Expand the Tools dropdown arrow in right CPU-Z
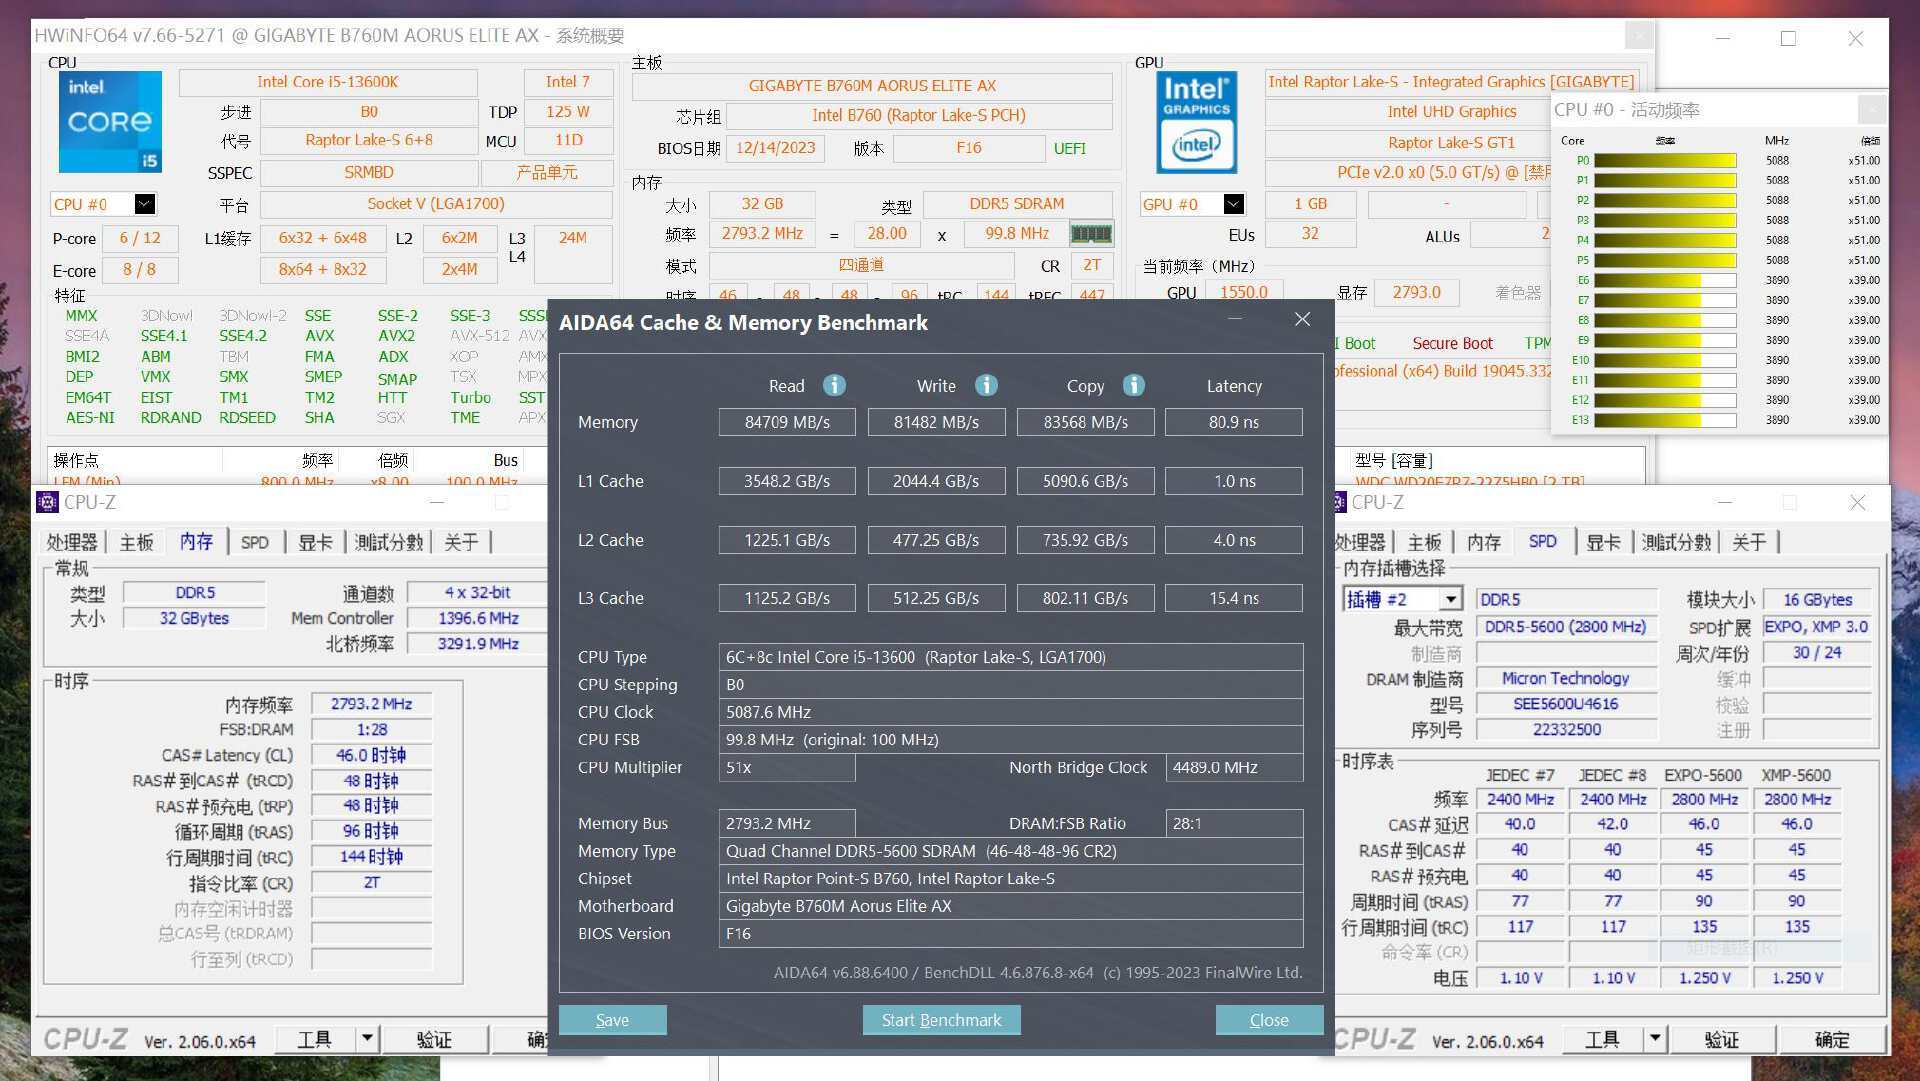This screenshot has width=1920, height=1081. pos(1655,1039)
